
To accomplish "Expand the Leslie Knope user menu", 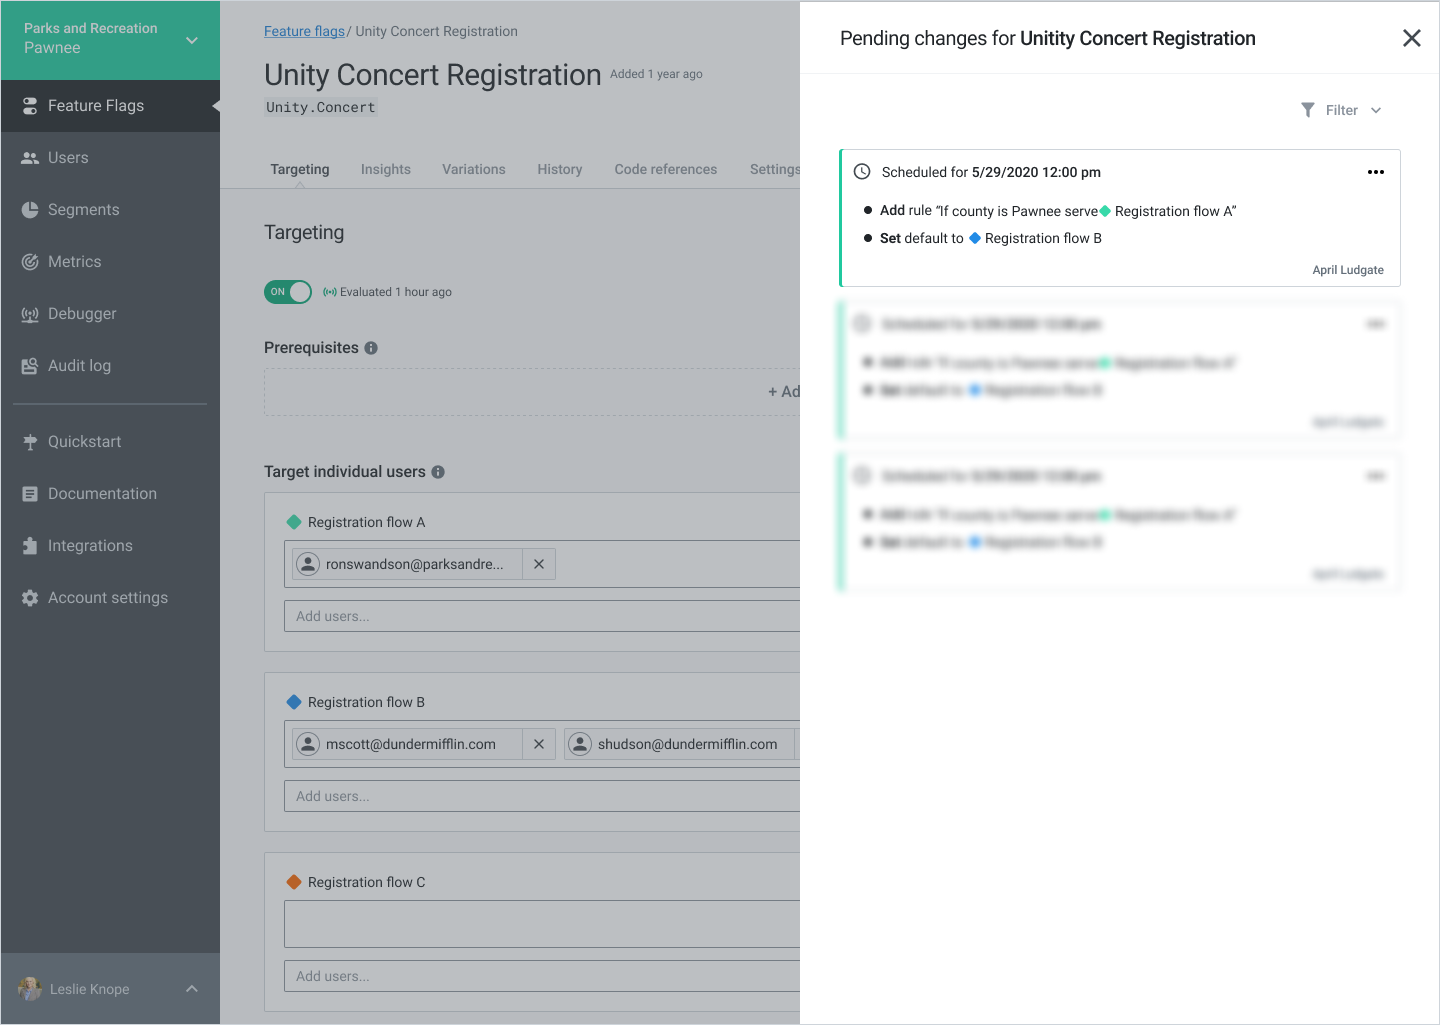I will pyautogui.click(x=192, y=989).
